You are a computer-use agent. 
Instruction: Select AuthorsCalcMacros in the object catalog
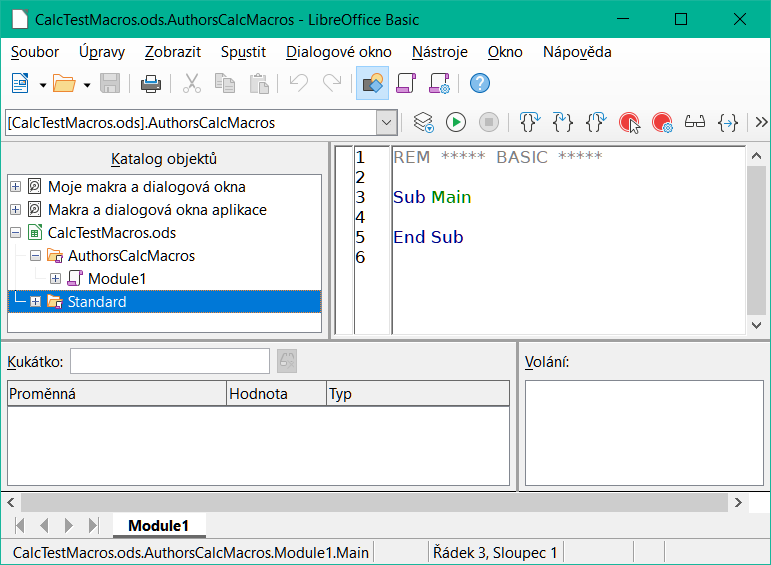[x=131, y=256]
